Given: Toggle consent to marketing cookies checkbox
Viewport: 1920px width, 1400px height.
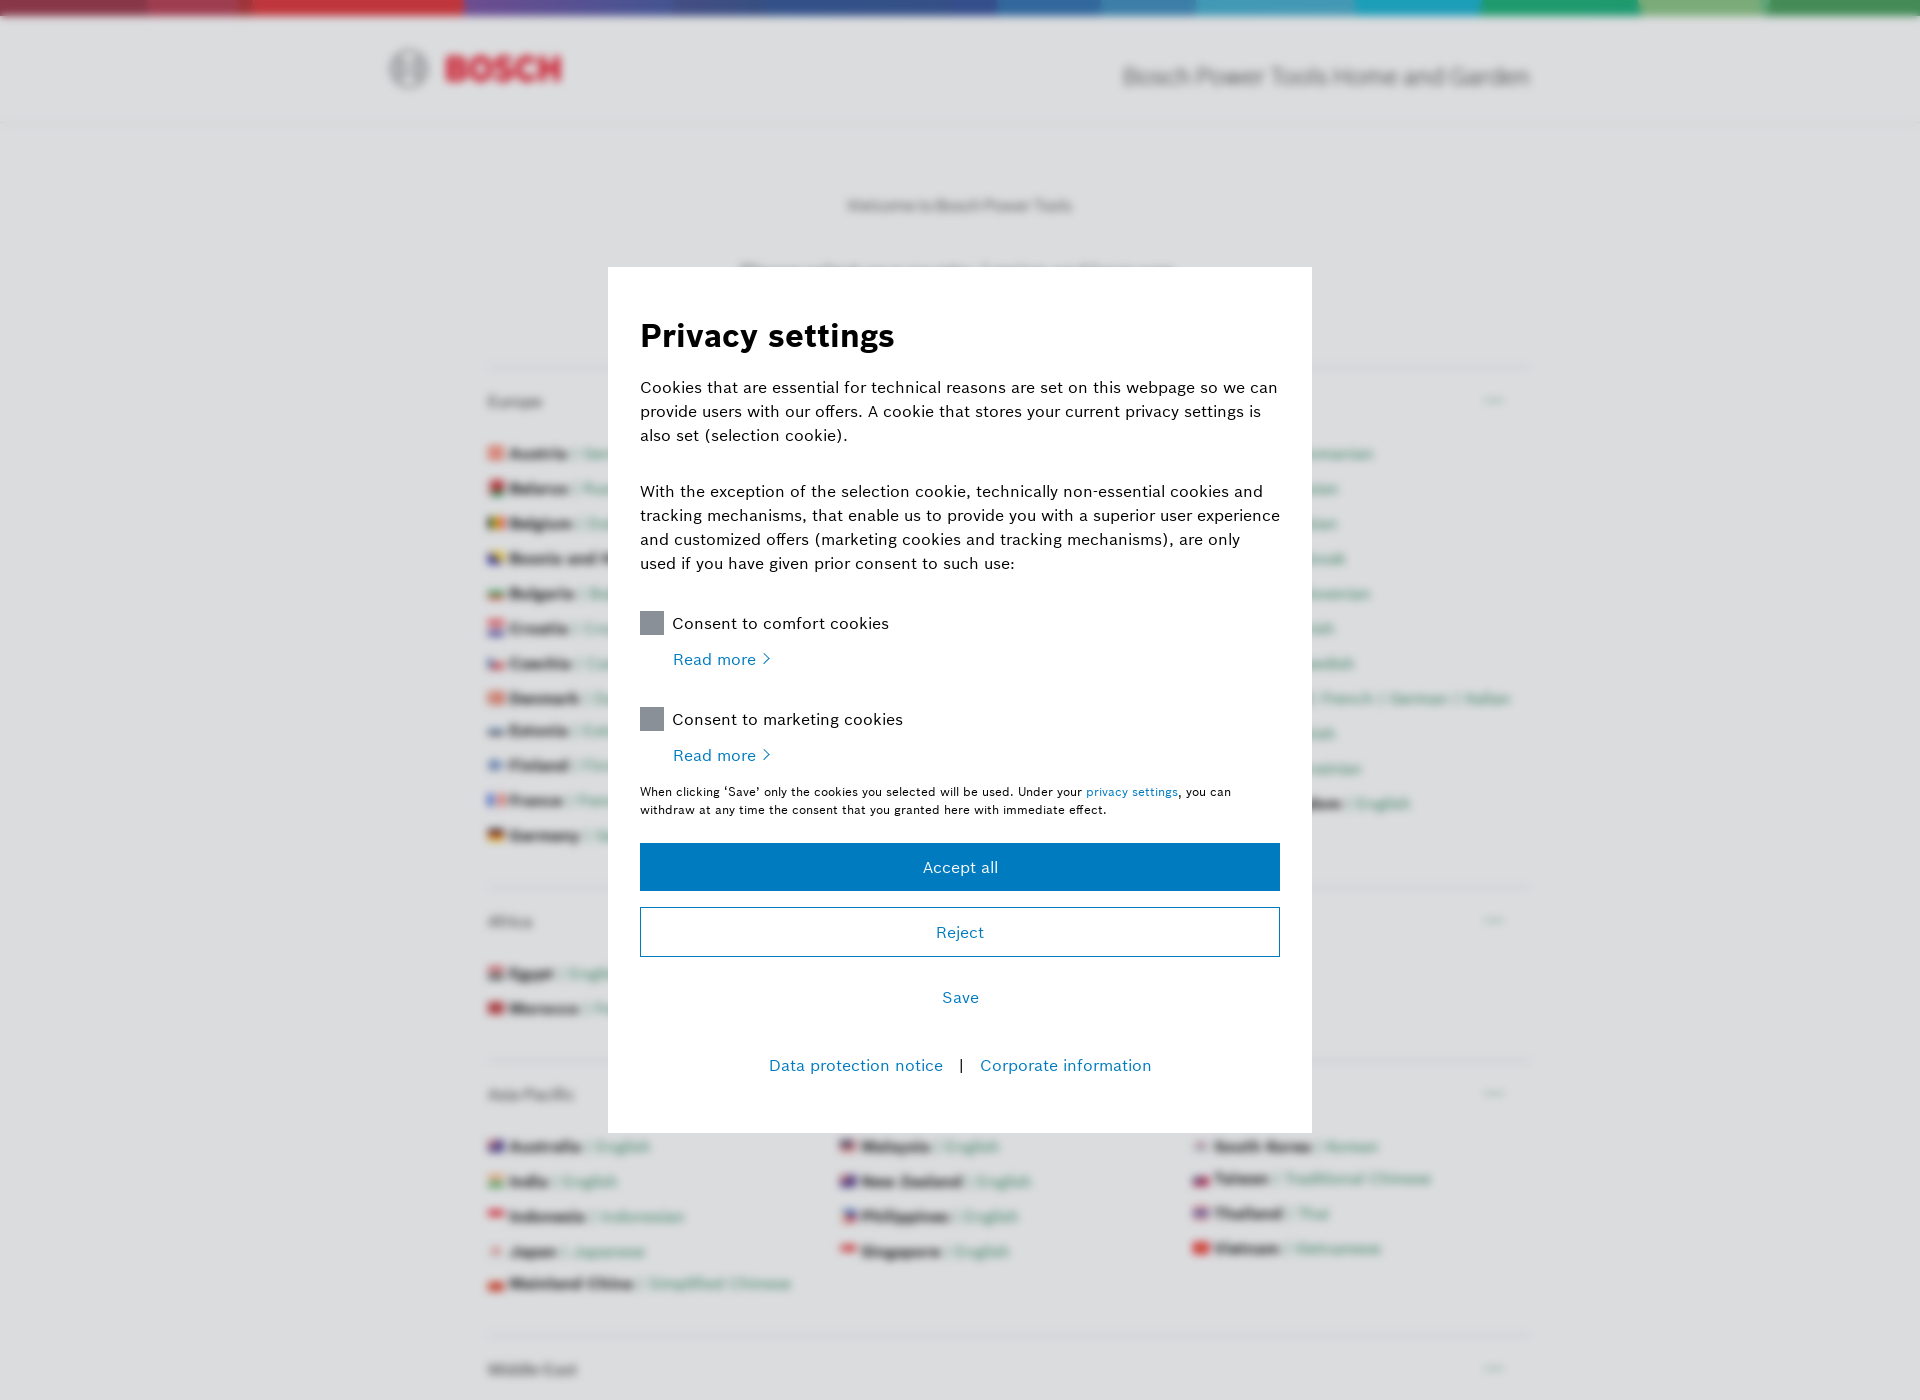Looking at the screenshot, I should [651, 719].
